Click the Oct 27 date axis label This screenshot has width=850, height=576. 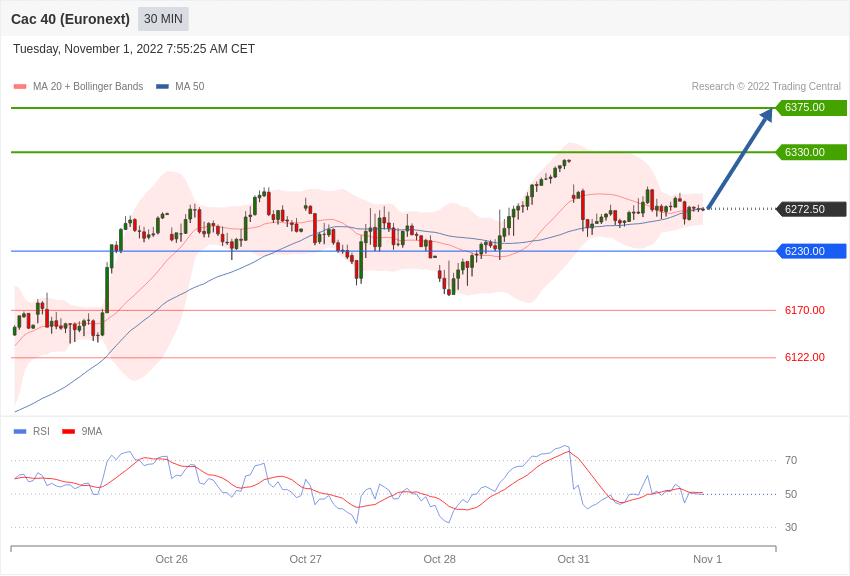(305, 559)
